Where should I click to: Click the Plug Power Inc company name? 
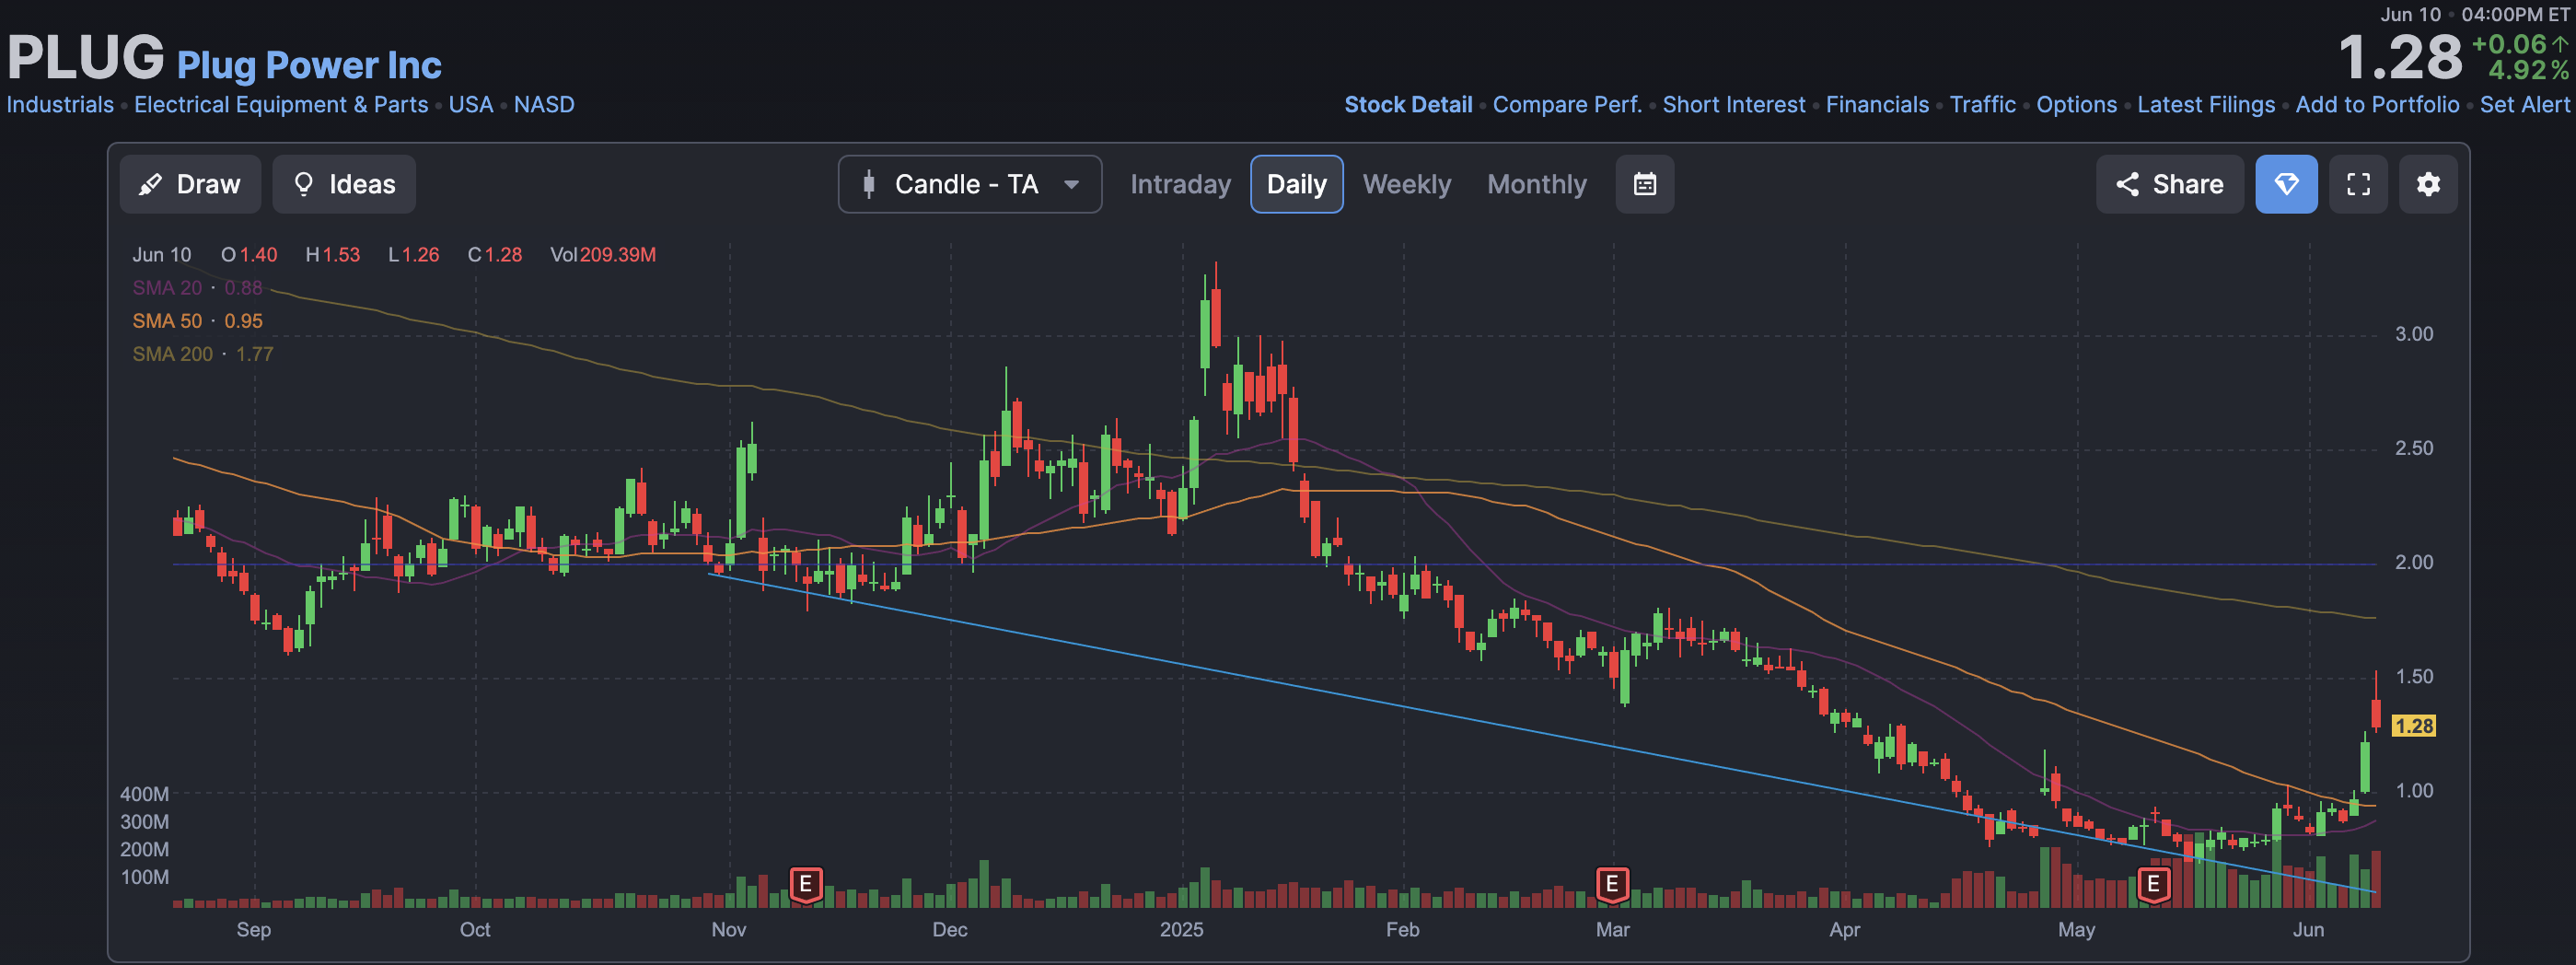pos(309,65)
